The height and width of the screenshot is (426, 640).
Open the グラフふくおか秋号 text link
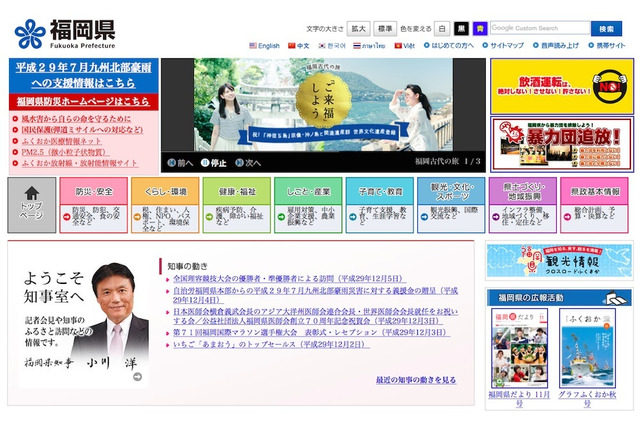click(x=587, y=399)
